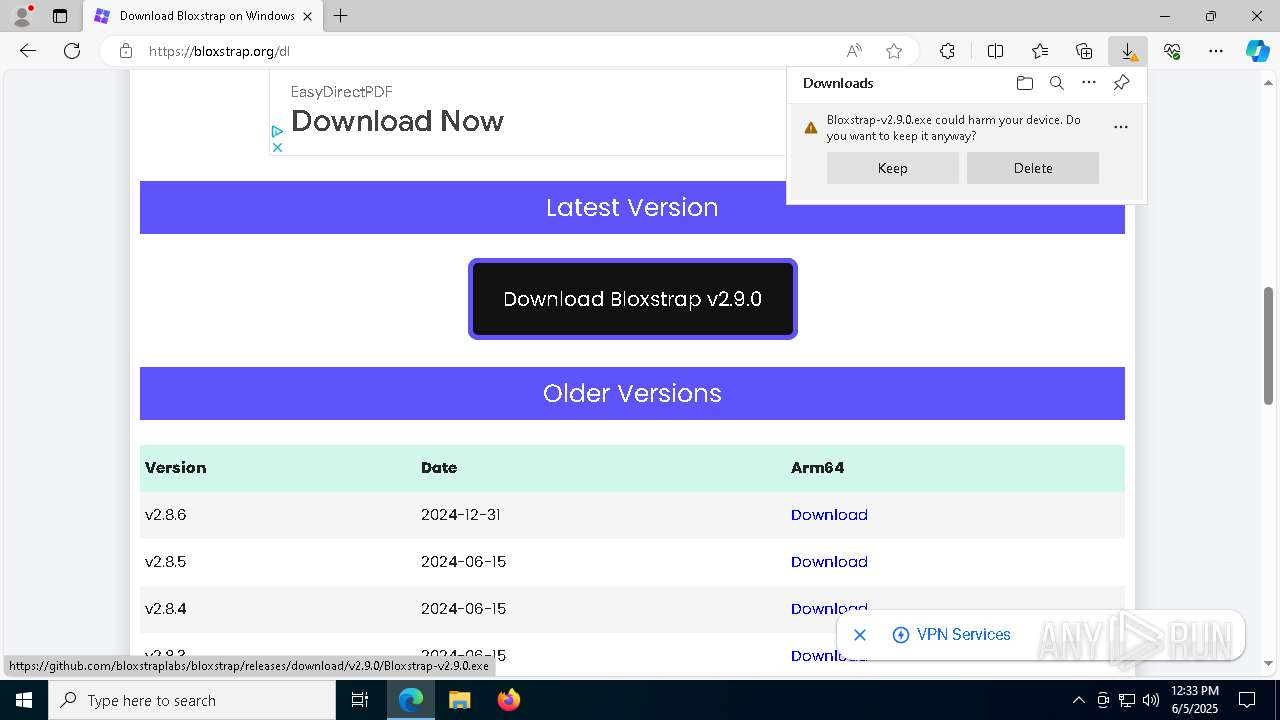This screenshot has width=1280, height=720.
Task: Open the Extensions puzzle-piece button
Action: click(x=947, y=51)
